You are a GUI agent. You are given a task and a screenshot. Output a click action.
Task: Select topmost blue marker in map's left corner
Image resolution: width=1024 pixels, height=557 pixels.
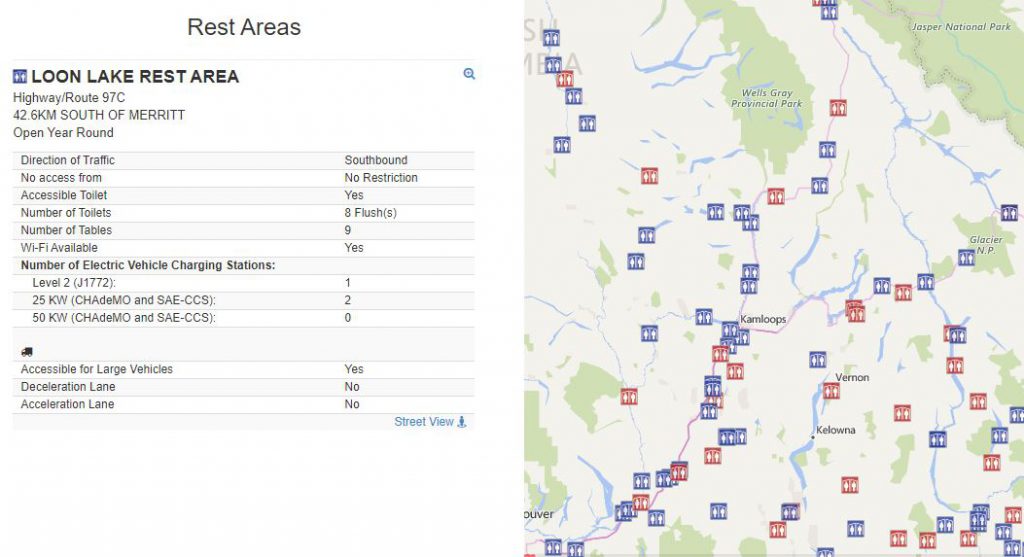click(x=551, y=38)
